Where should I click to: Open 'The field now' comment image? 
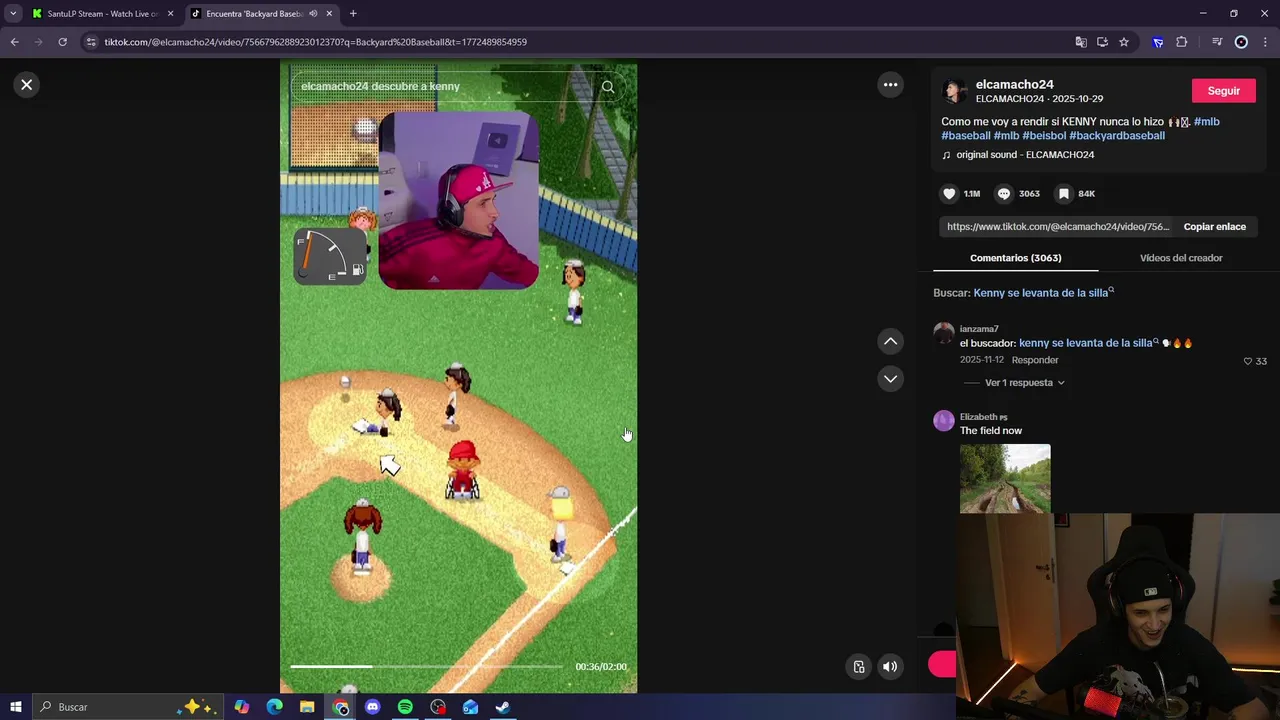pyautogui.click(x=1005, y=479)
